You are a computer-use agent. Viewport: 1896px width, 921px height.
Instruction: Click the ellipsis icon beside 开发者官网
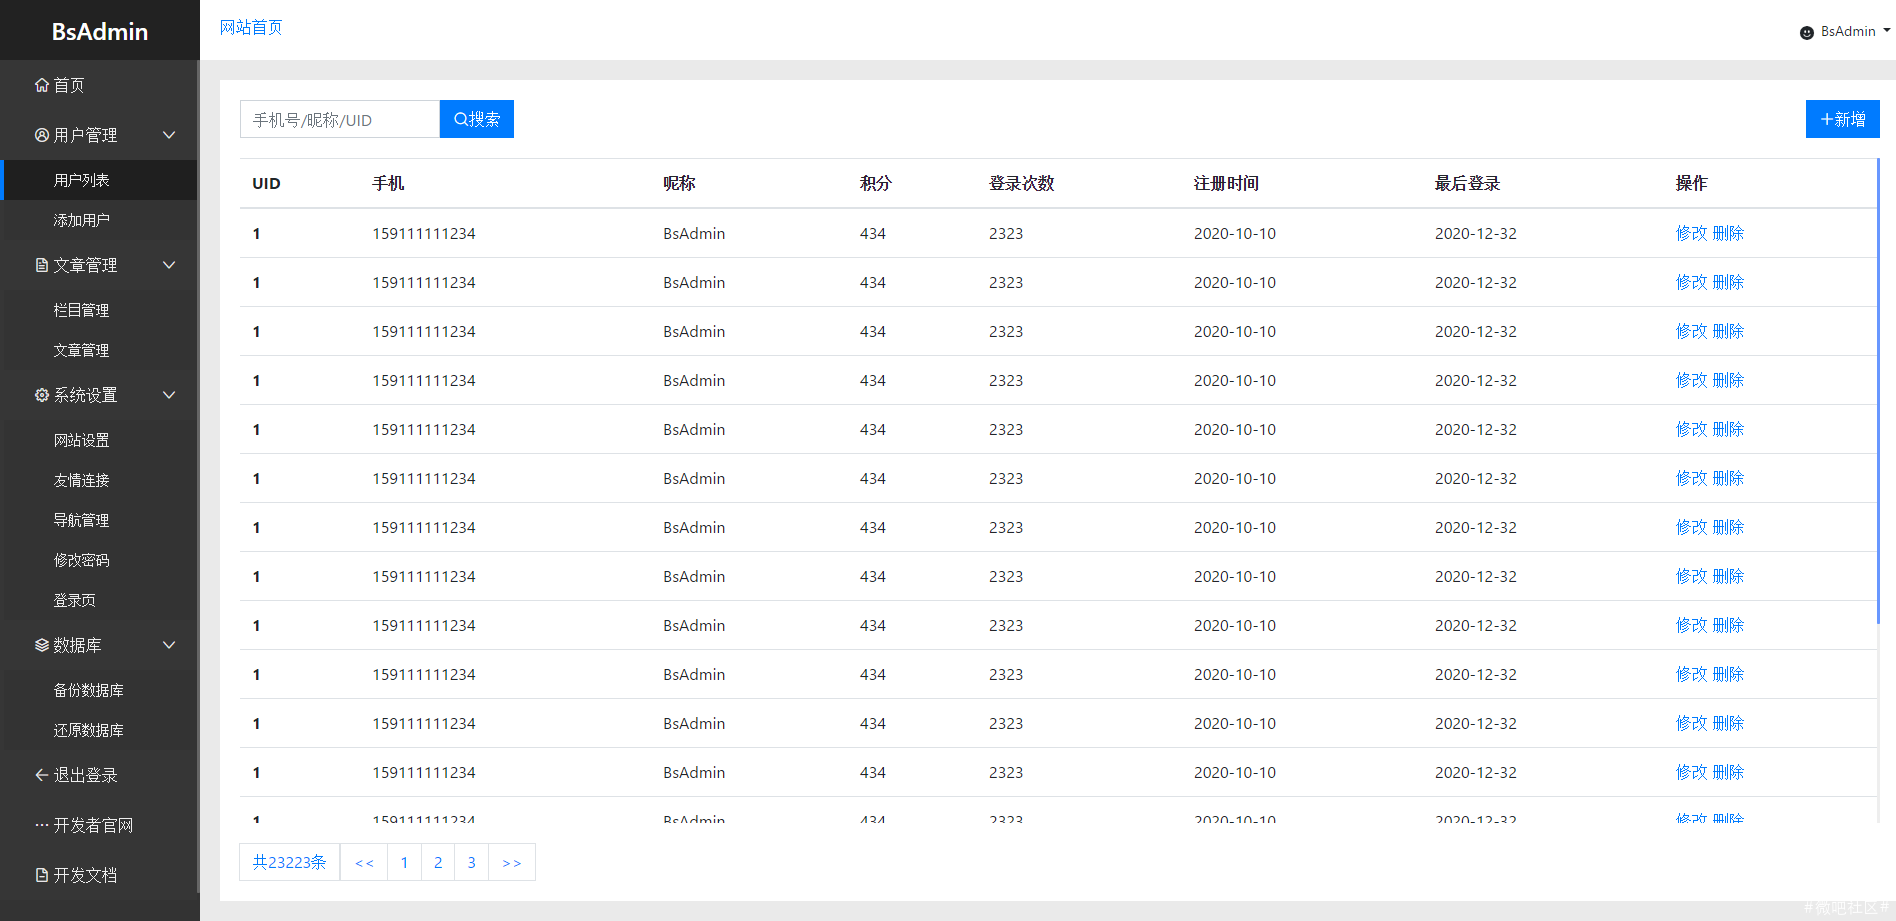pos(42,825)
